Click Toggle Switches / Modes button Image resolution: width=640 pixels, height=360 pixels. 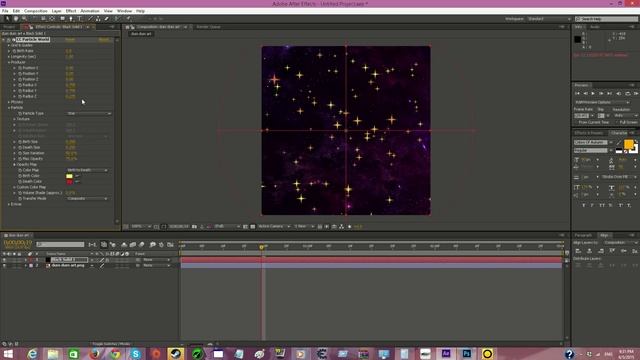(111, 344)
